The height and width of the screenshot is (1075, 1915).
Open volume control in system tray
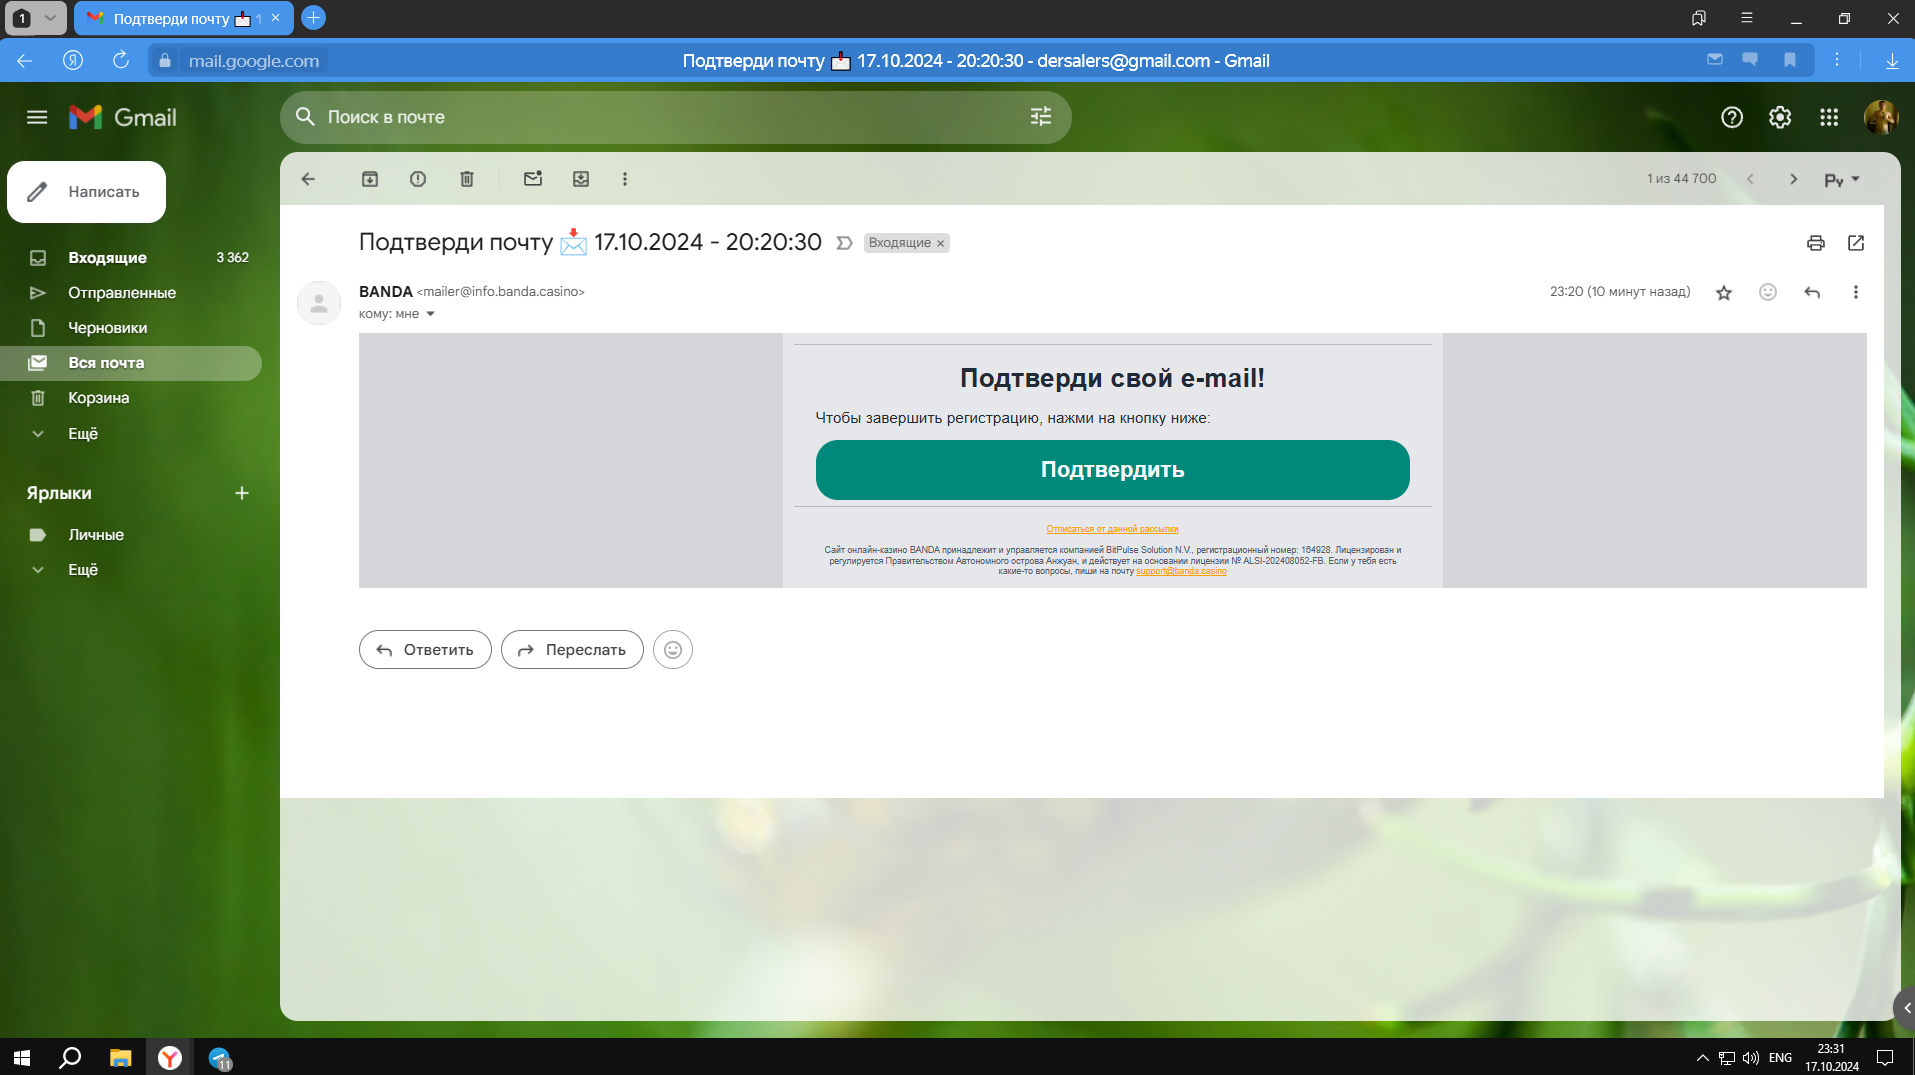tap(1750, 1058)
